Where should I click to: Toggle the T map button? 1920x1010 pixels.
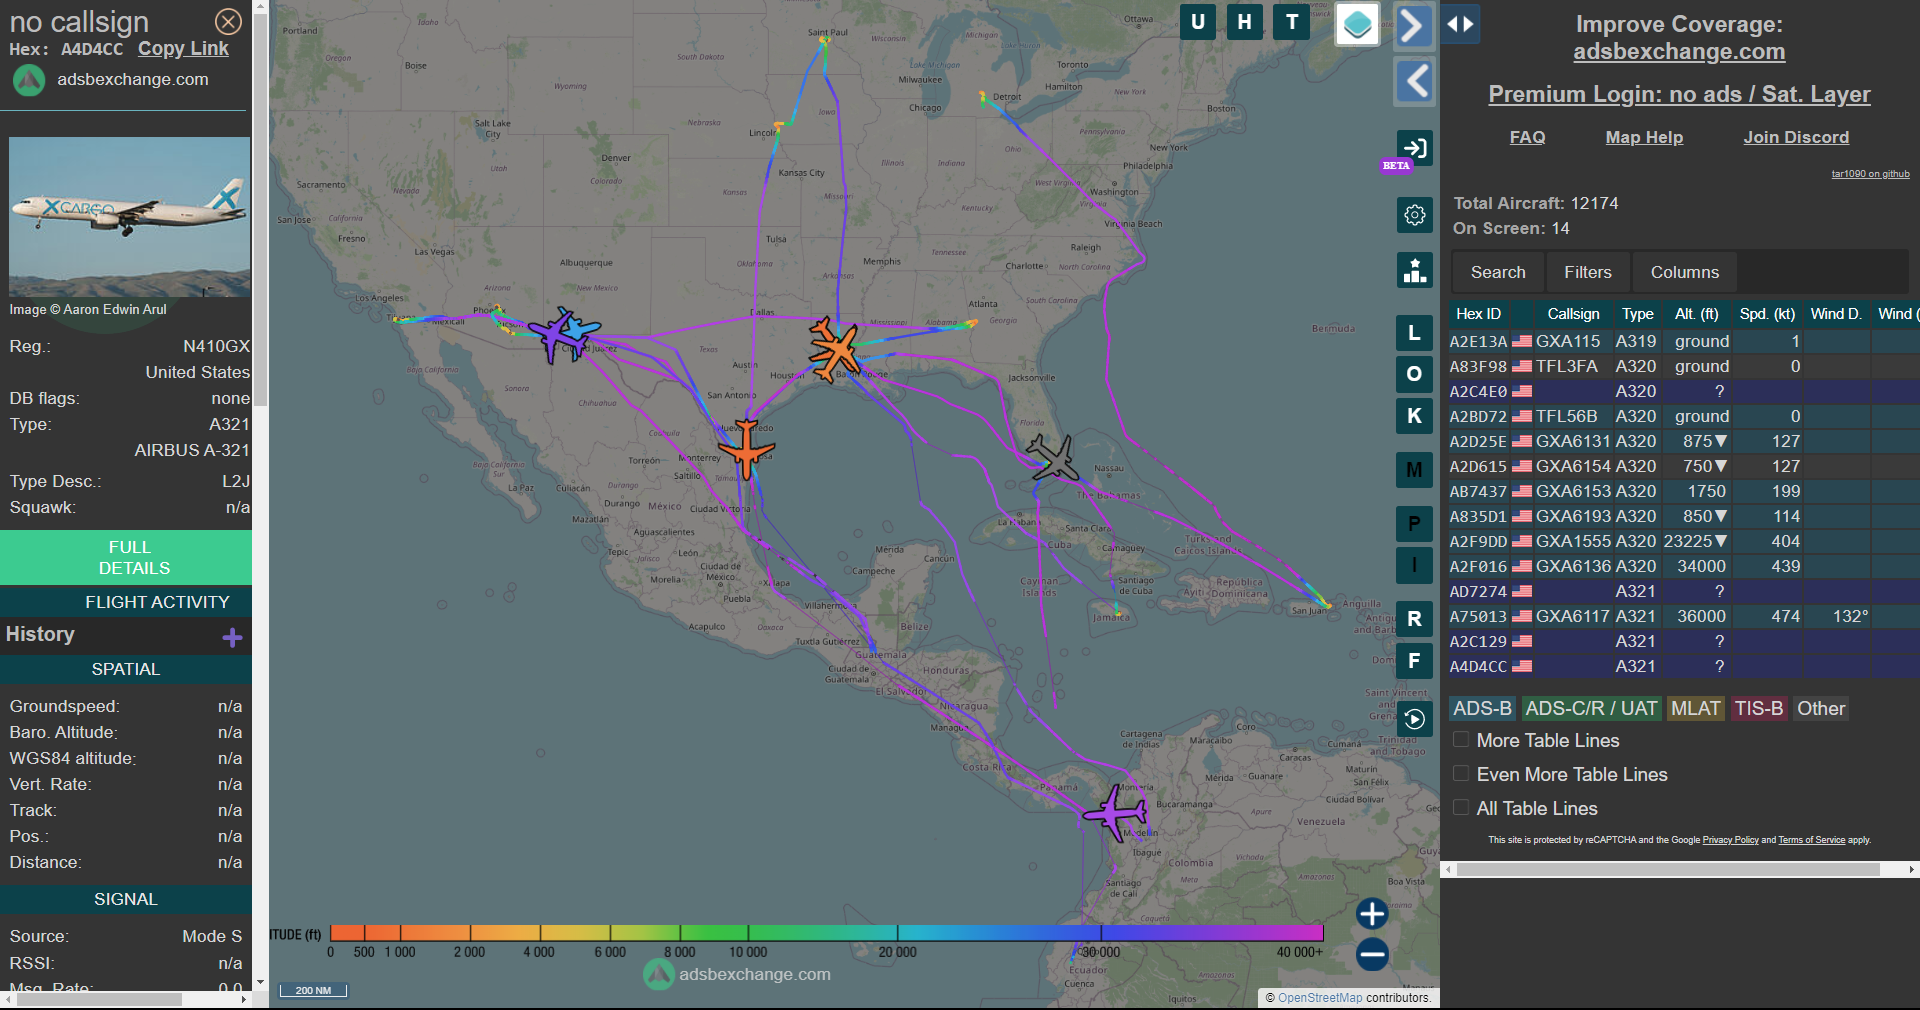click(x=1292, y=22)
